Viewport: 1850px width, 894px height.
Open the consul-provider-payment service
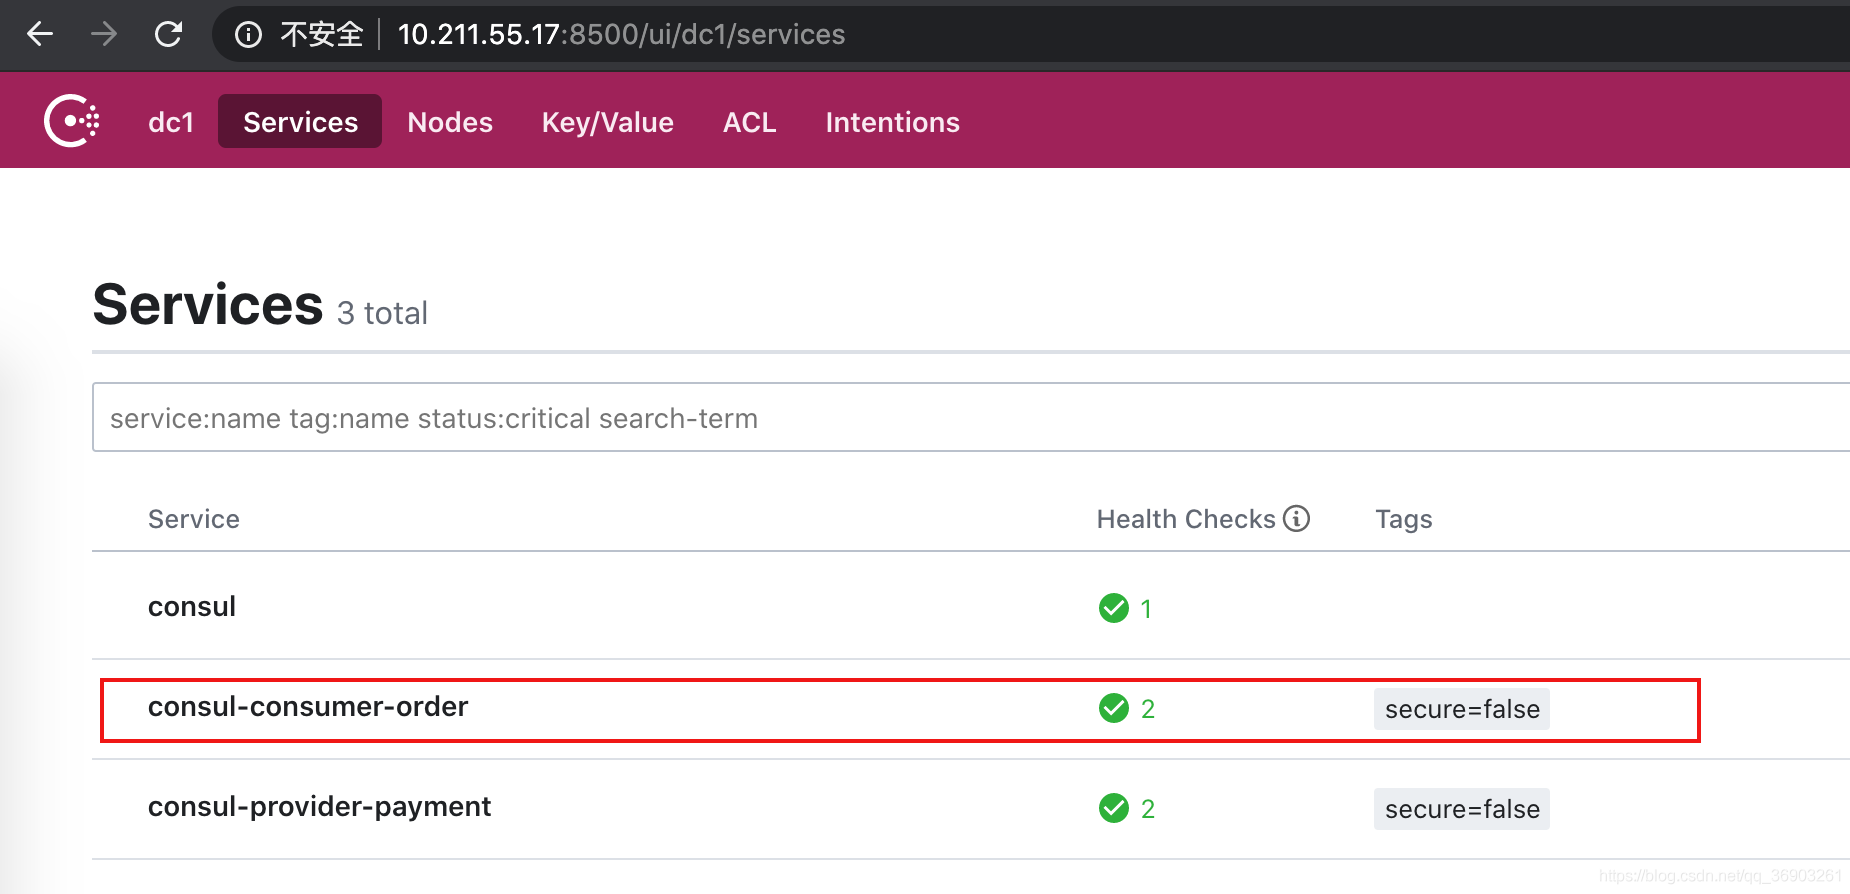pos(319,807)
